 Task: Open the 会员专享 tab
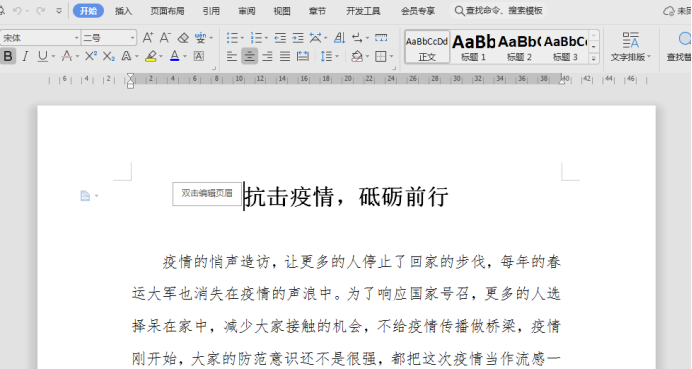point(417,11)
